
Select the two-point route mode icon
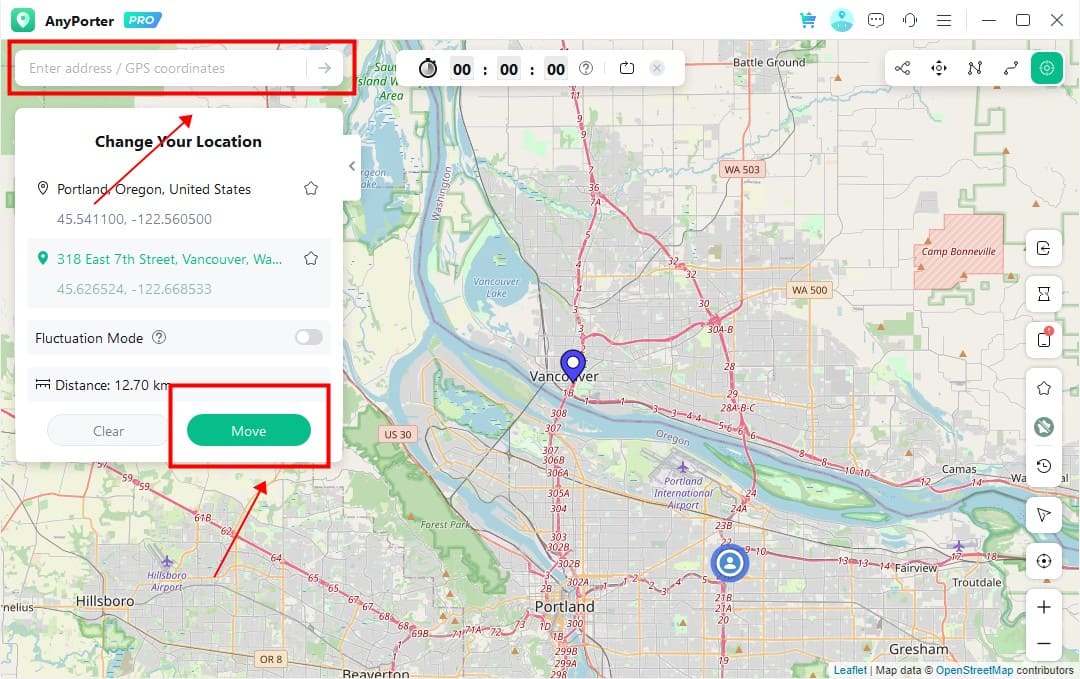[1010, 68]
